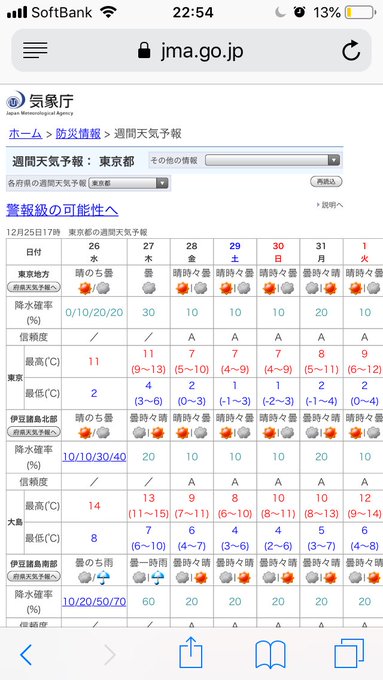Expand the その他の情報 dropdown

click(272, 160)
